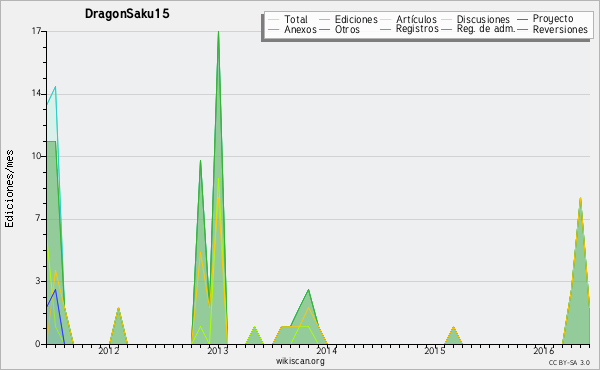Screen dimensions: 600x370
Task: Click the y-axis label 10
Action: tap(36, 156)
